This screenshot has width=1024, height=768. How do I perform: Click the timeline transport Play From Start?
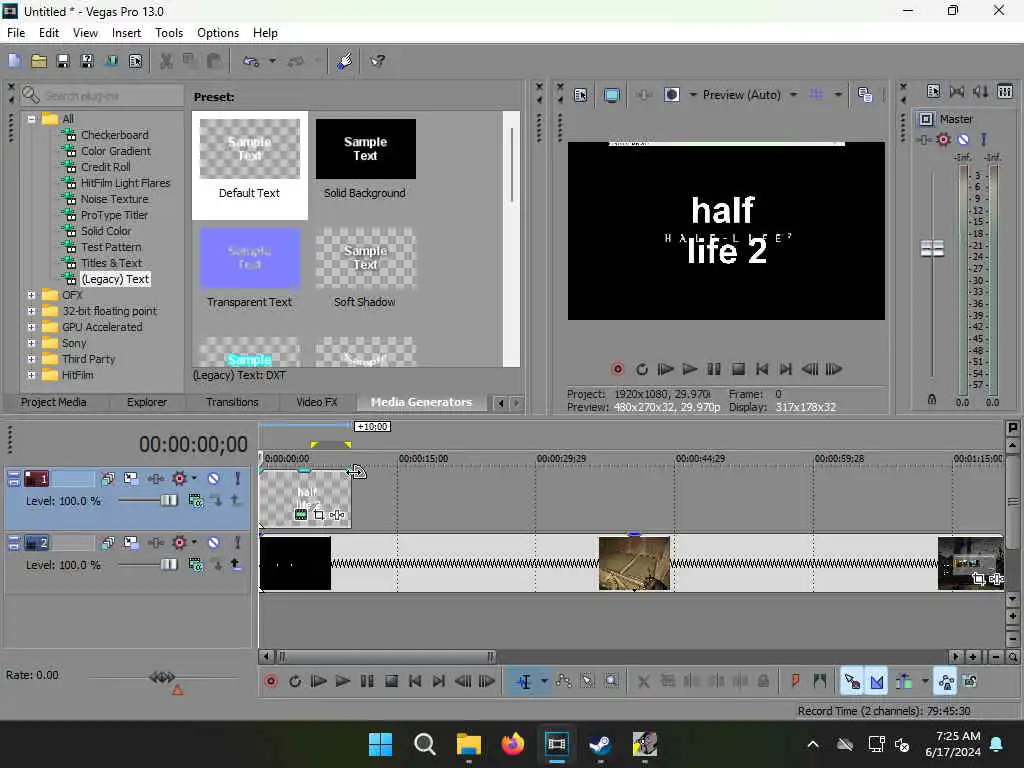[319, 682]
